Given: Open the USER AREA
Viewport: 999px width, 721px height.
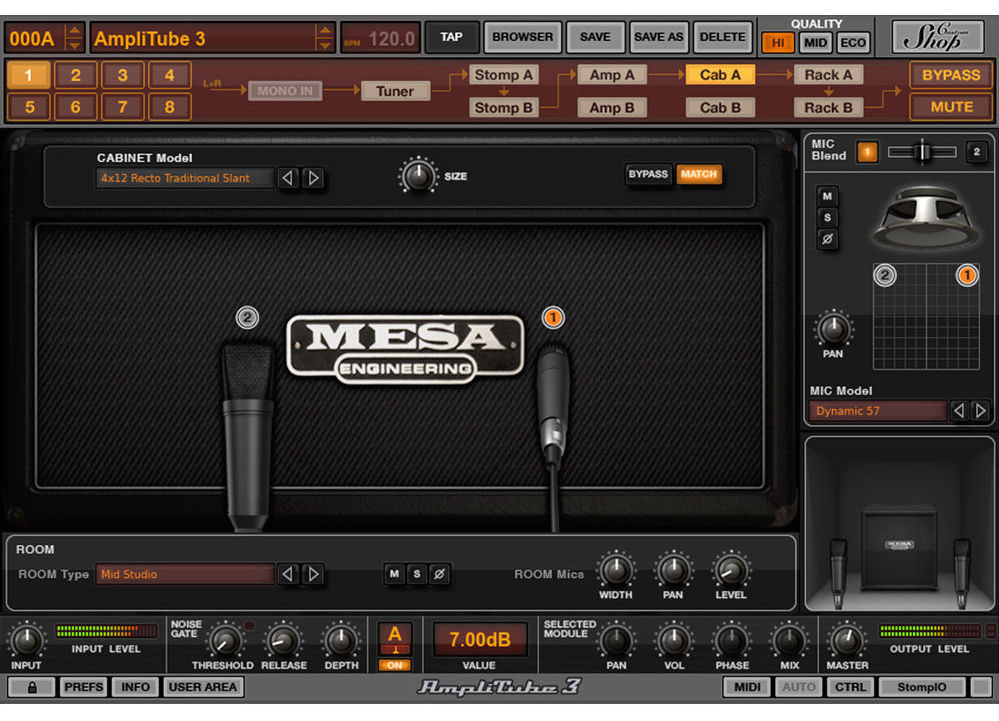Looking at the screenshot, I should click(203, 687).
